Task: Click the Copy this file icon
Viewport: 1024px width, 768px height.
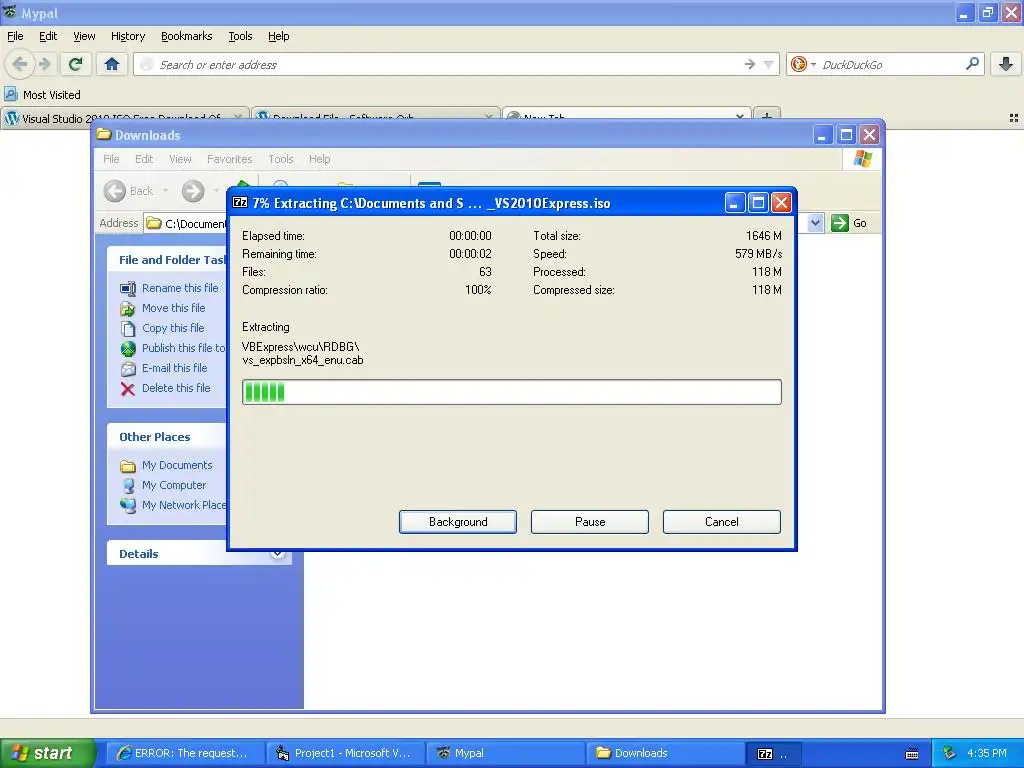Action: click(x=128, y=328)
